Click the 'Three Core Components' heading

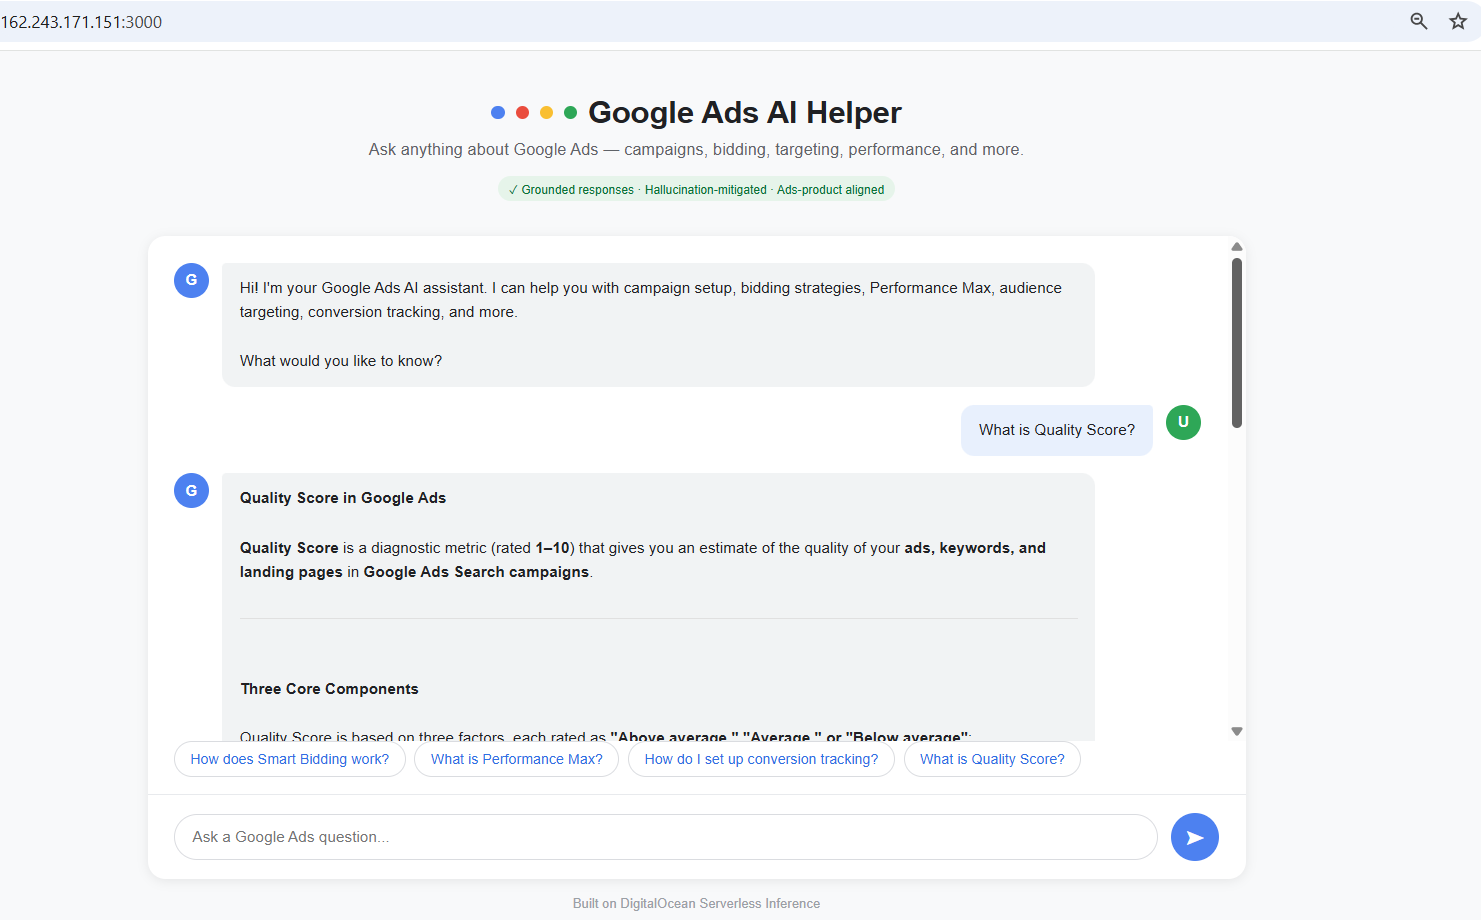click(330, 689)
